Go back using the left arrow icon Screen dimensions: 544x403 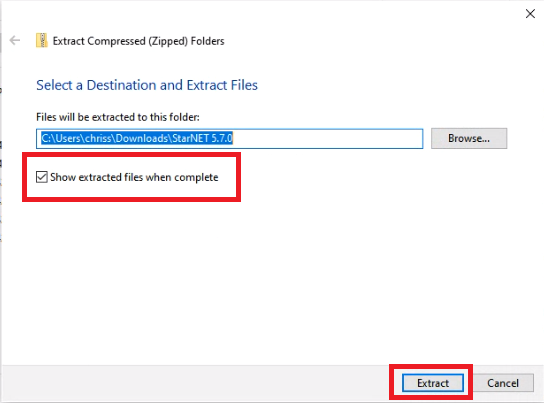point(15,41)
